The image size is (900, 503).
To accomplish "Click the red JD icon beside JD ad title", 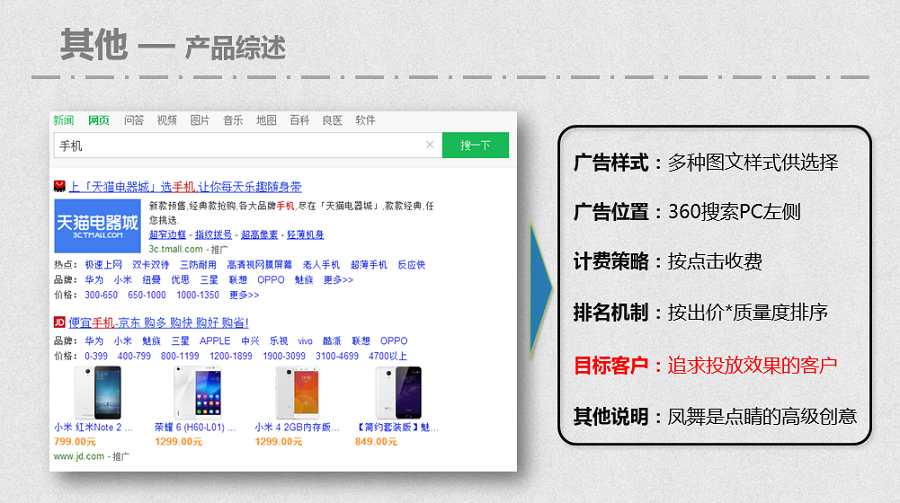I will click(59, 322).
